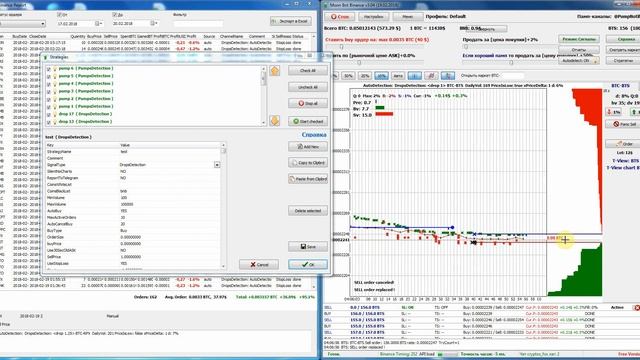Screen dimensions: 640x360
Task: Toggle checkbox for pump 1 strategy
Action: [49, 107]
